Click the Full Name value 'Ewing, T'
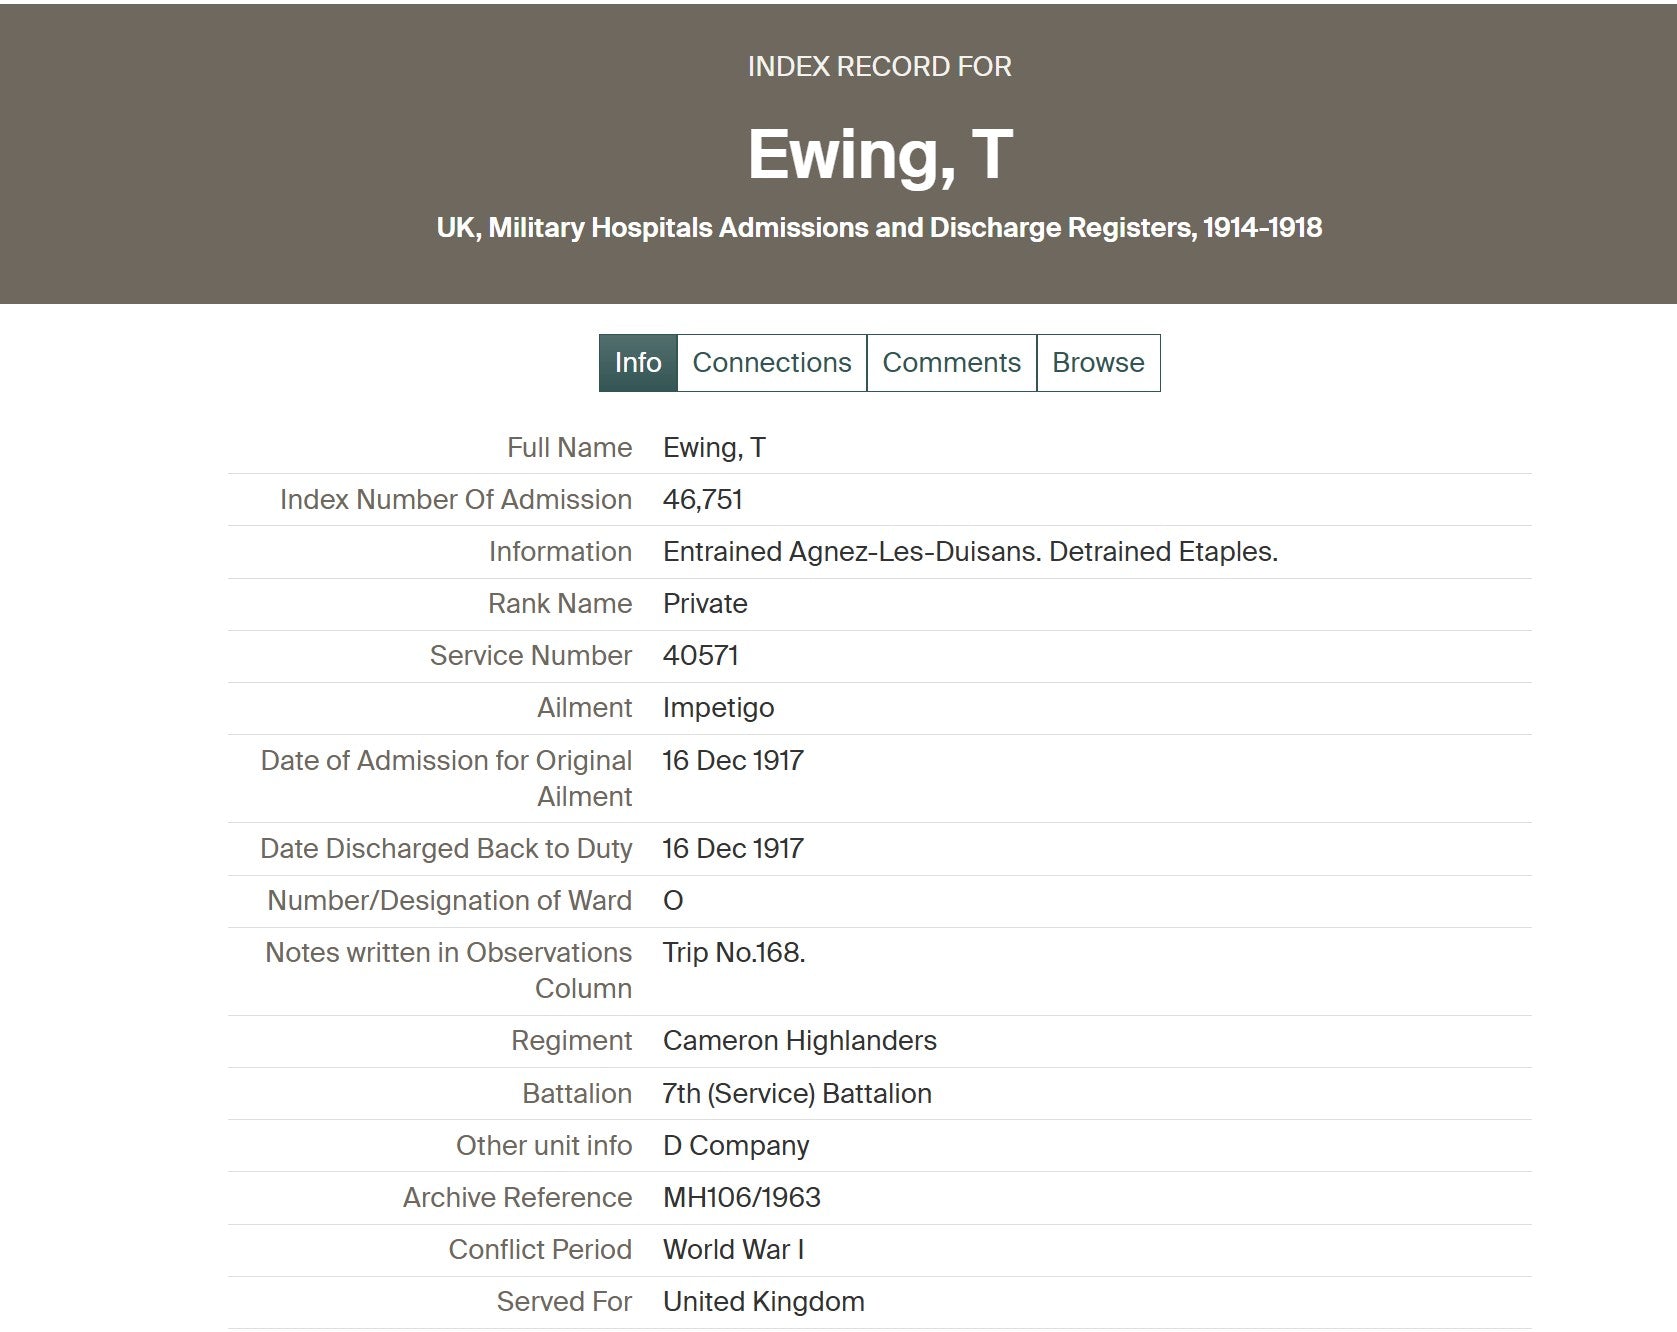The width and height of the screenshot is (1677, 1332). pyautogui.click(x=714, y=448)
